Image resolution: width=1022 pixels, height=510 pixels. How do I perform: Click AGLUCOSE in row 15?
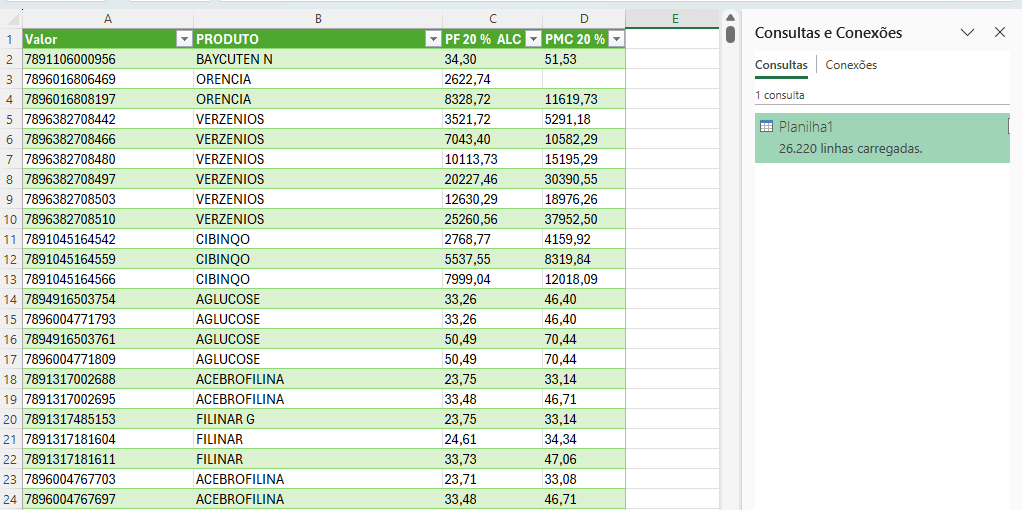(x=317, y=319)
